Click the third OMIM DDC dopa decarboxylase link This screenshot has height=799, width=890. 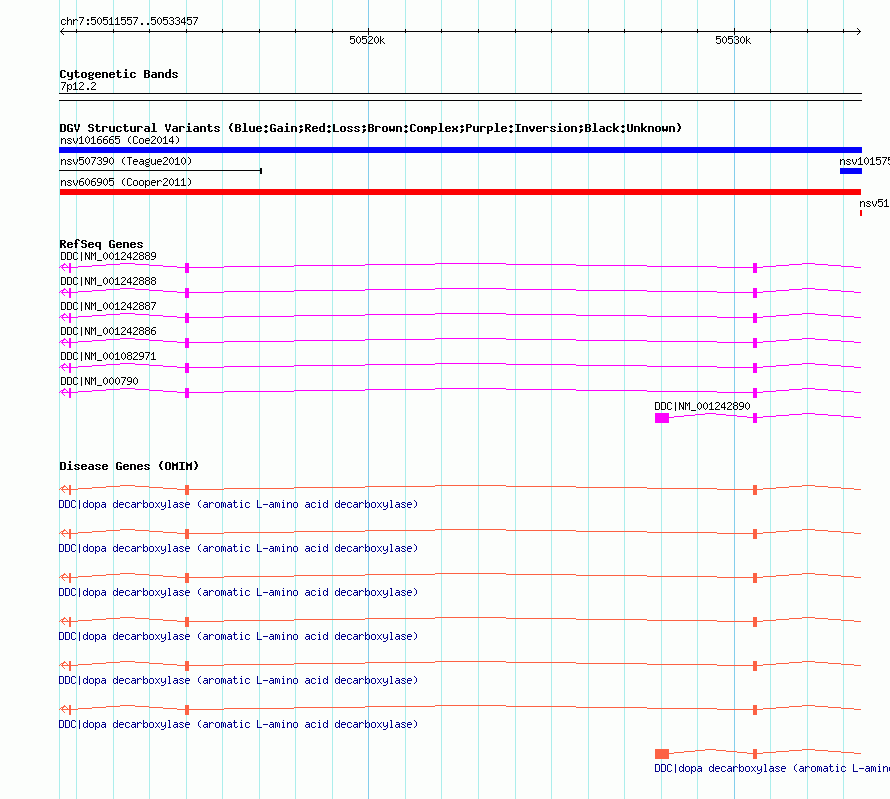[238, 592]
